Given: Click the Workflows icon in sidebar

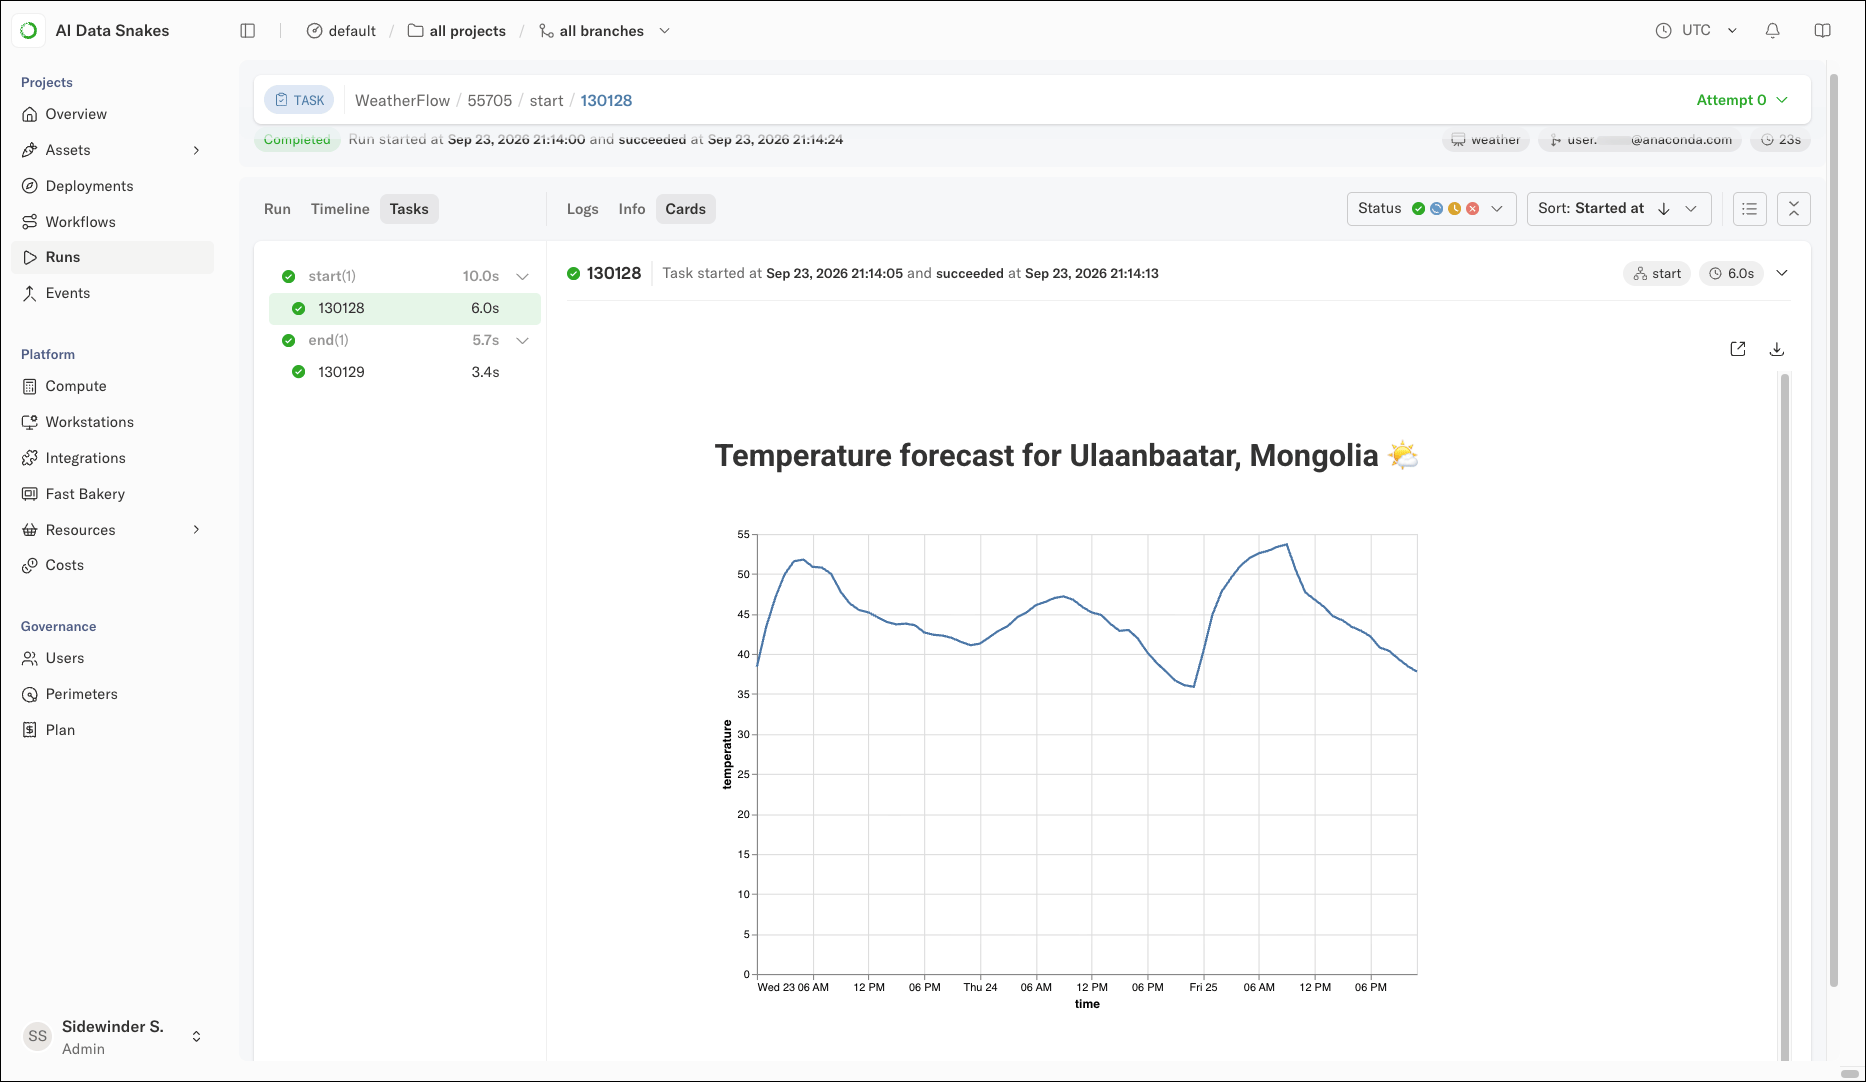Looking at the screenshot, I should (30, 222).
